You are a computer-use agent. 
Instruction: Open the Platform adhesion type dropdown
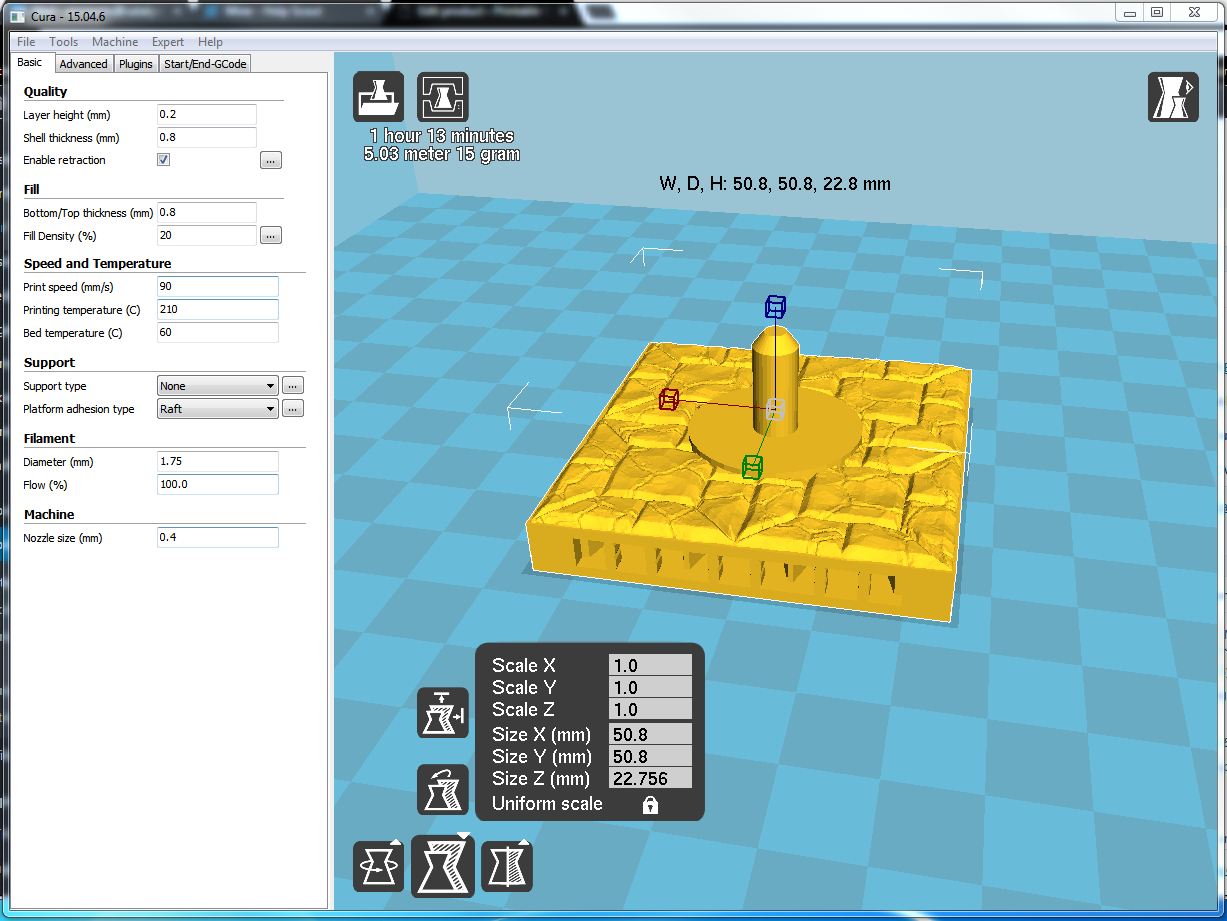coord(218,409)
